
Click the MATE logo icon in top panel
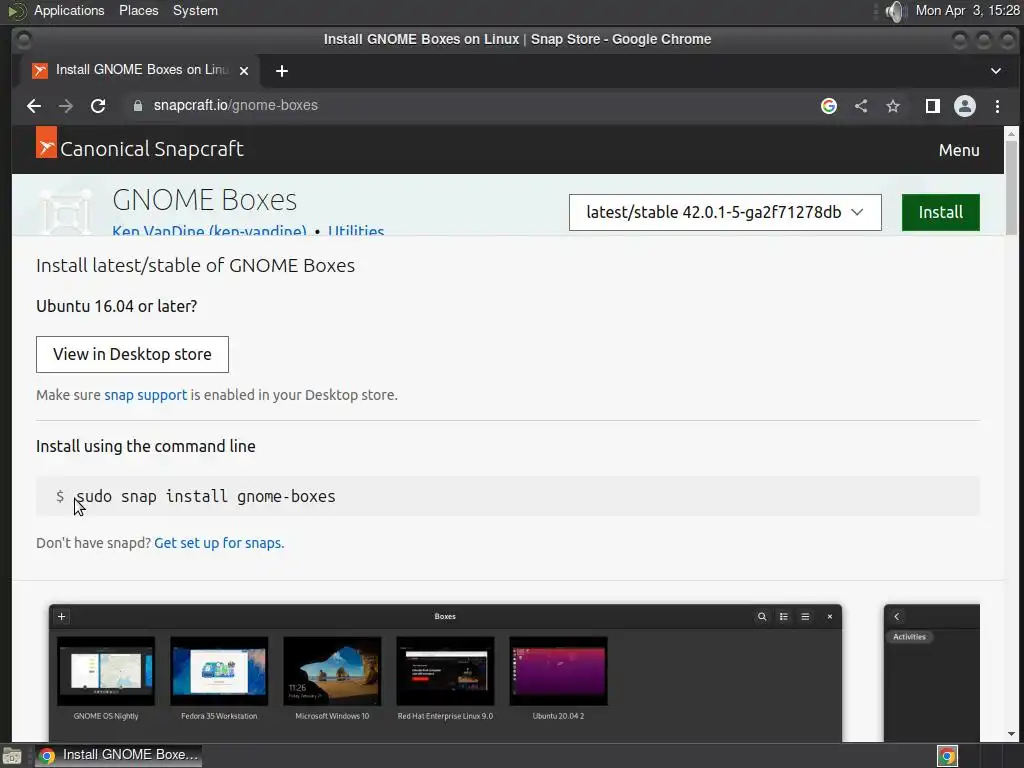pyautogui.click(x=16, y=11)
